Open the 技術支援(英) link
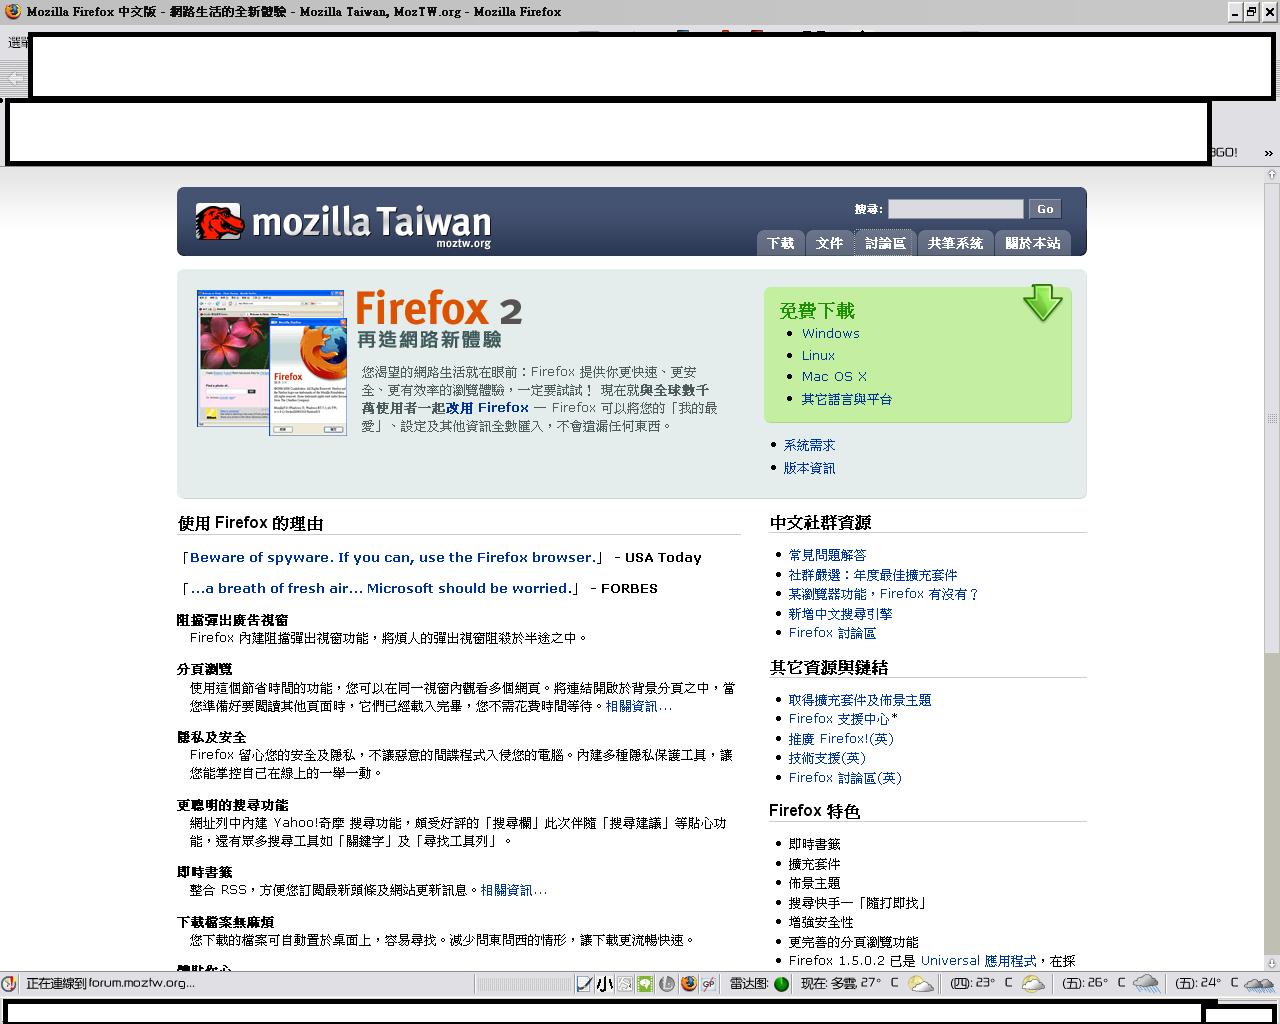Screen dimensions: 1280x1024 827,758
